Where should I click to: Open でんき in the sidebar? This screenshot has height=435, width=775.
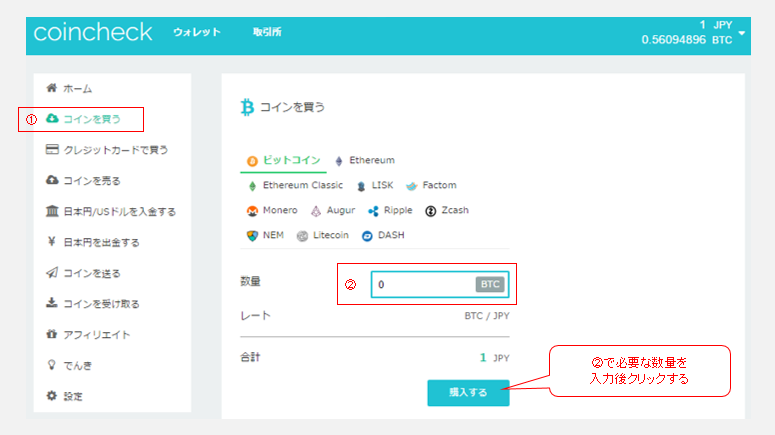78,366
